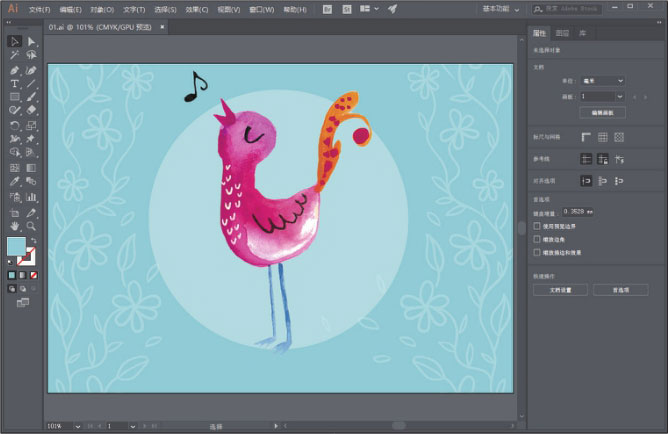This screenshot has width=668, height=434.
Task: Select the Magic Wand tool
Action: 15,56
